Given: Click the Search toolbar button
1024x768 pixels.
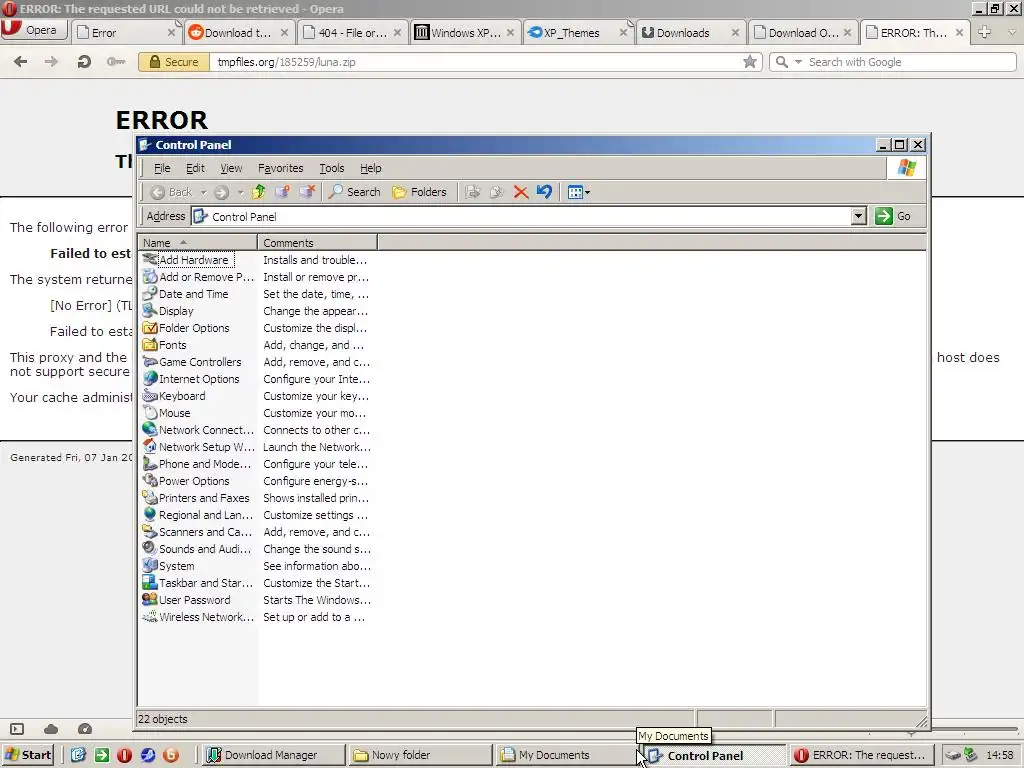Looking at the screenshot, I should pos(355,192).
